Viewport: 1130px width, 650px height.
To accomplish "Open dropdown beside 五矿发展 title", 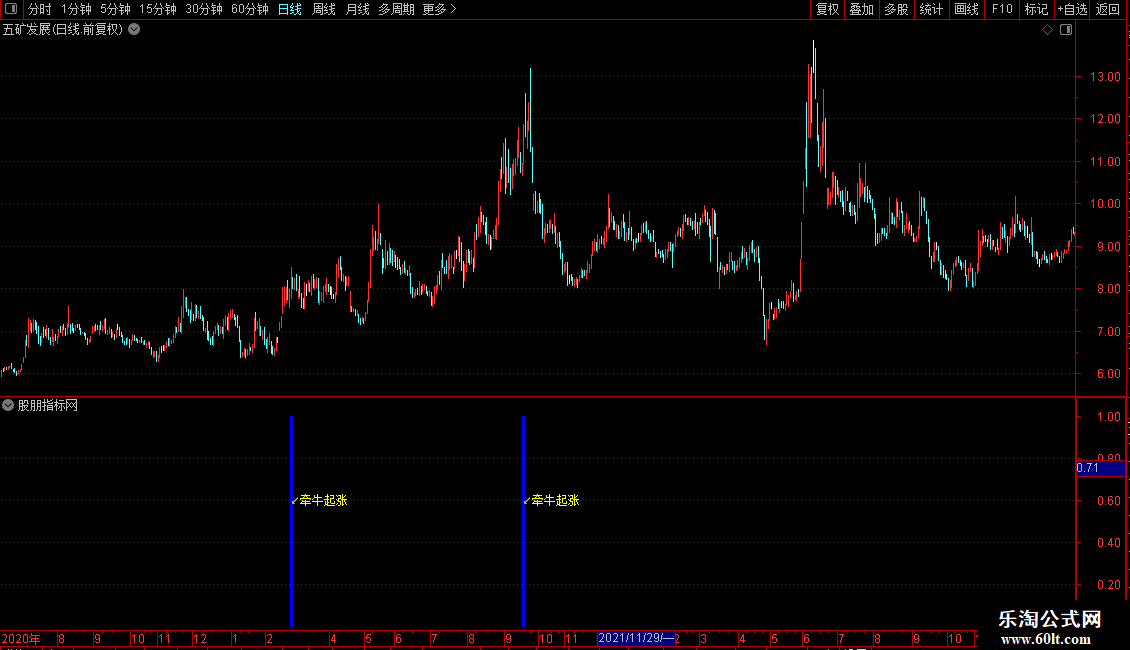I will click(134, 30).
